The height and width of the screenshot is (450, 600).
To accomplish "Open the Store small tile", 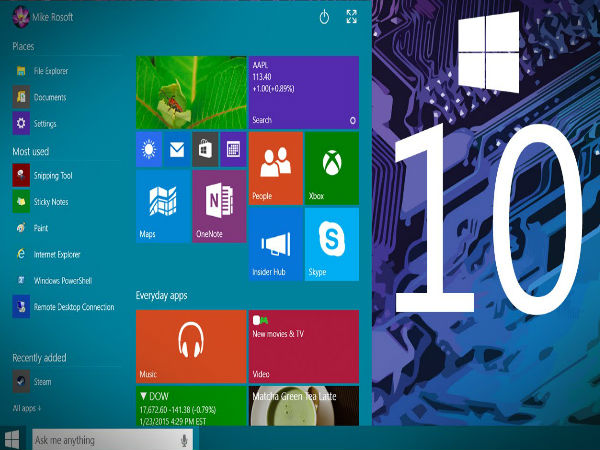I will click(x=205, y=150).
